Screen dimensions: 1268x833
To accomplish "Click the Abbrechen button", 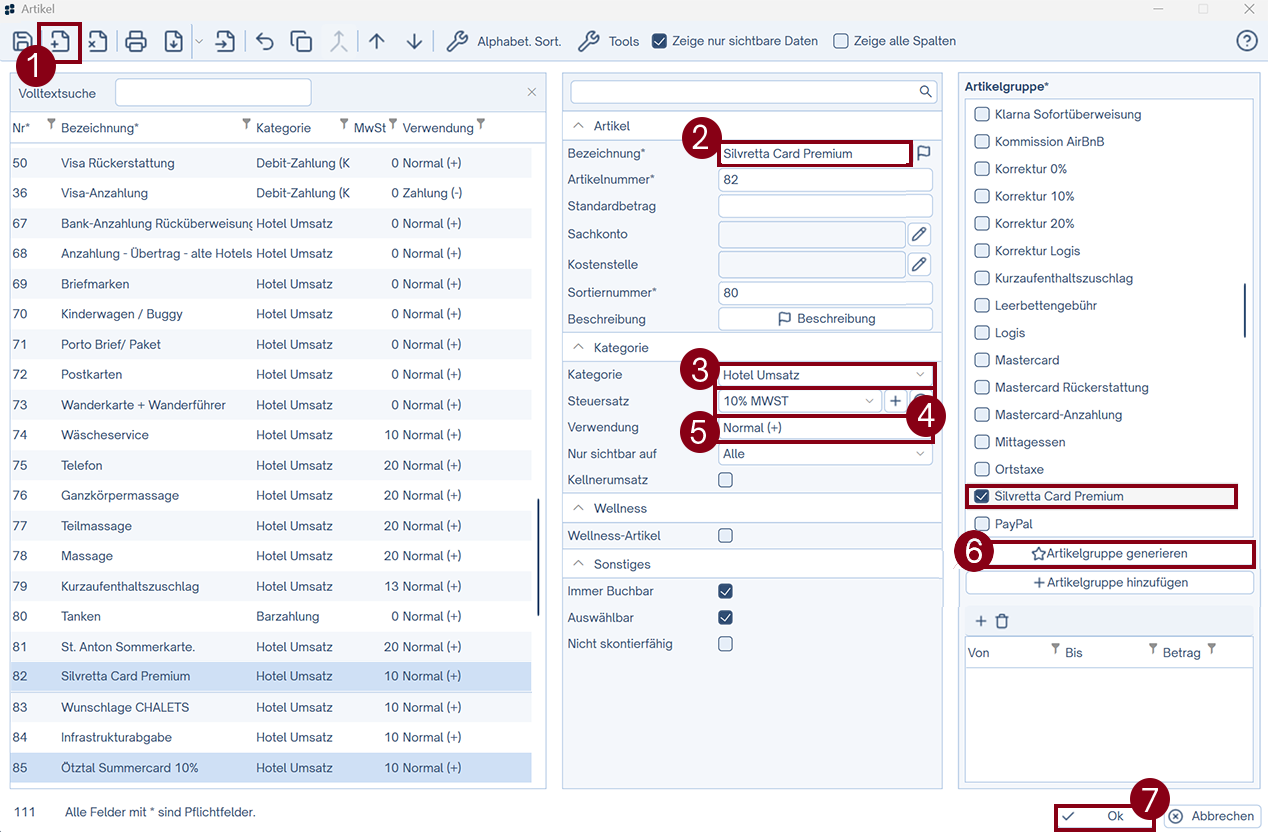I will (x=1212, y=816).
